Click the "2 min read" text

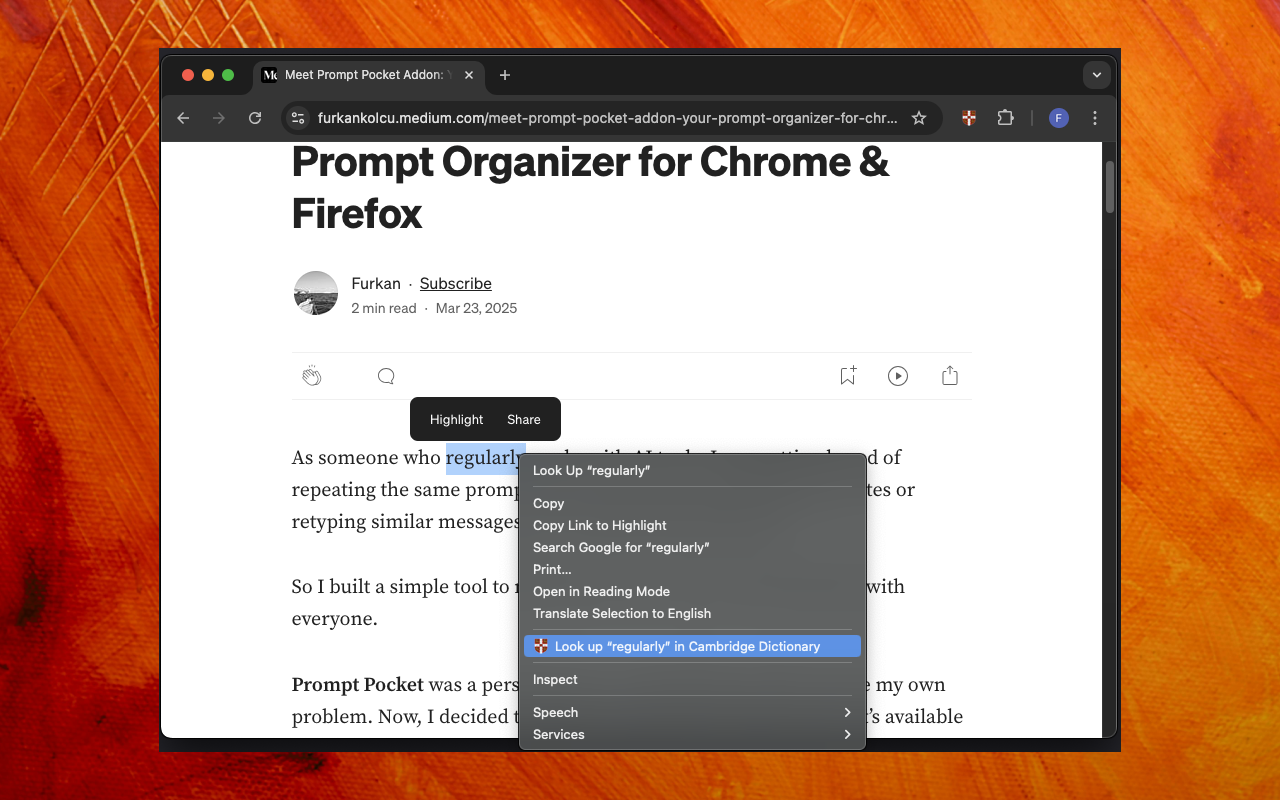point(384,308)
